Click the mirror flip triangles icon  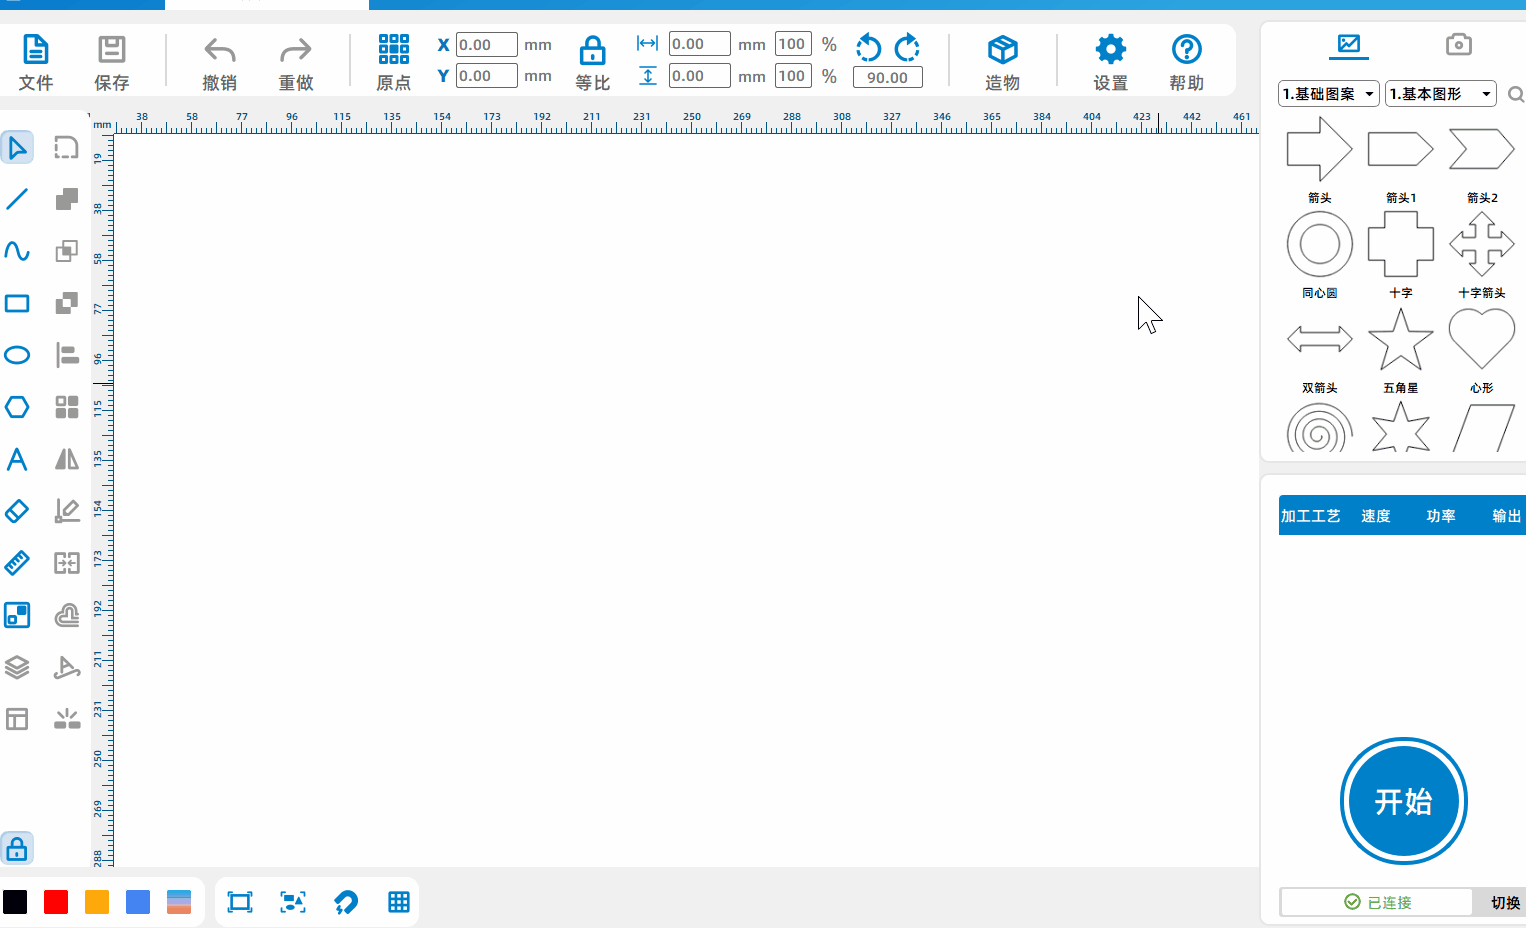tap(67, 459)
